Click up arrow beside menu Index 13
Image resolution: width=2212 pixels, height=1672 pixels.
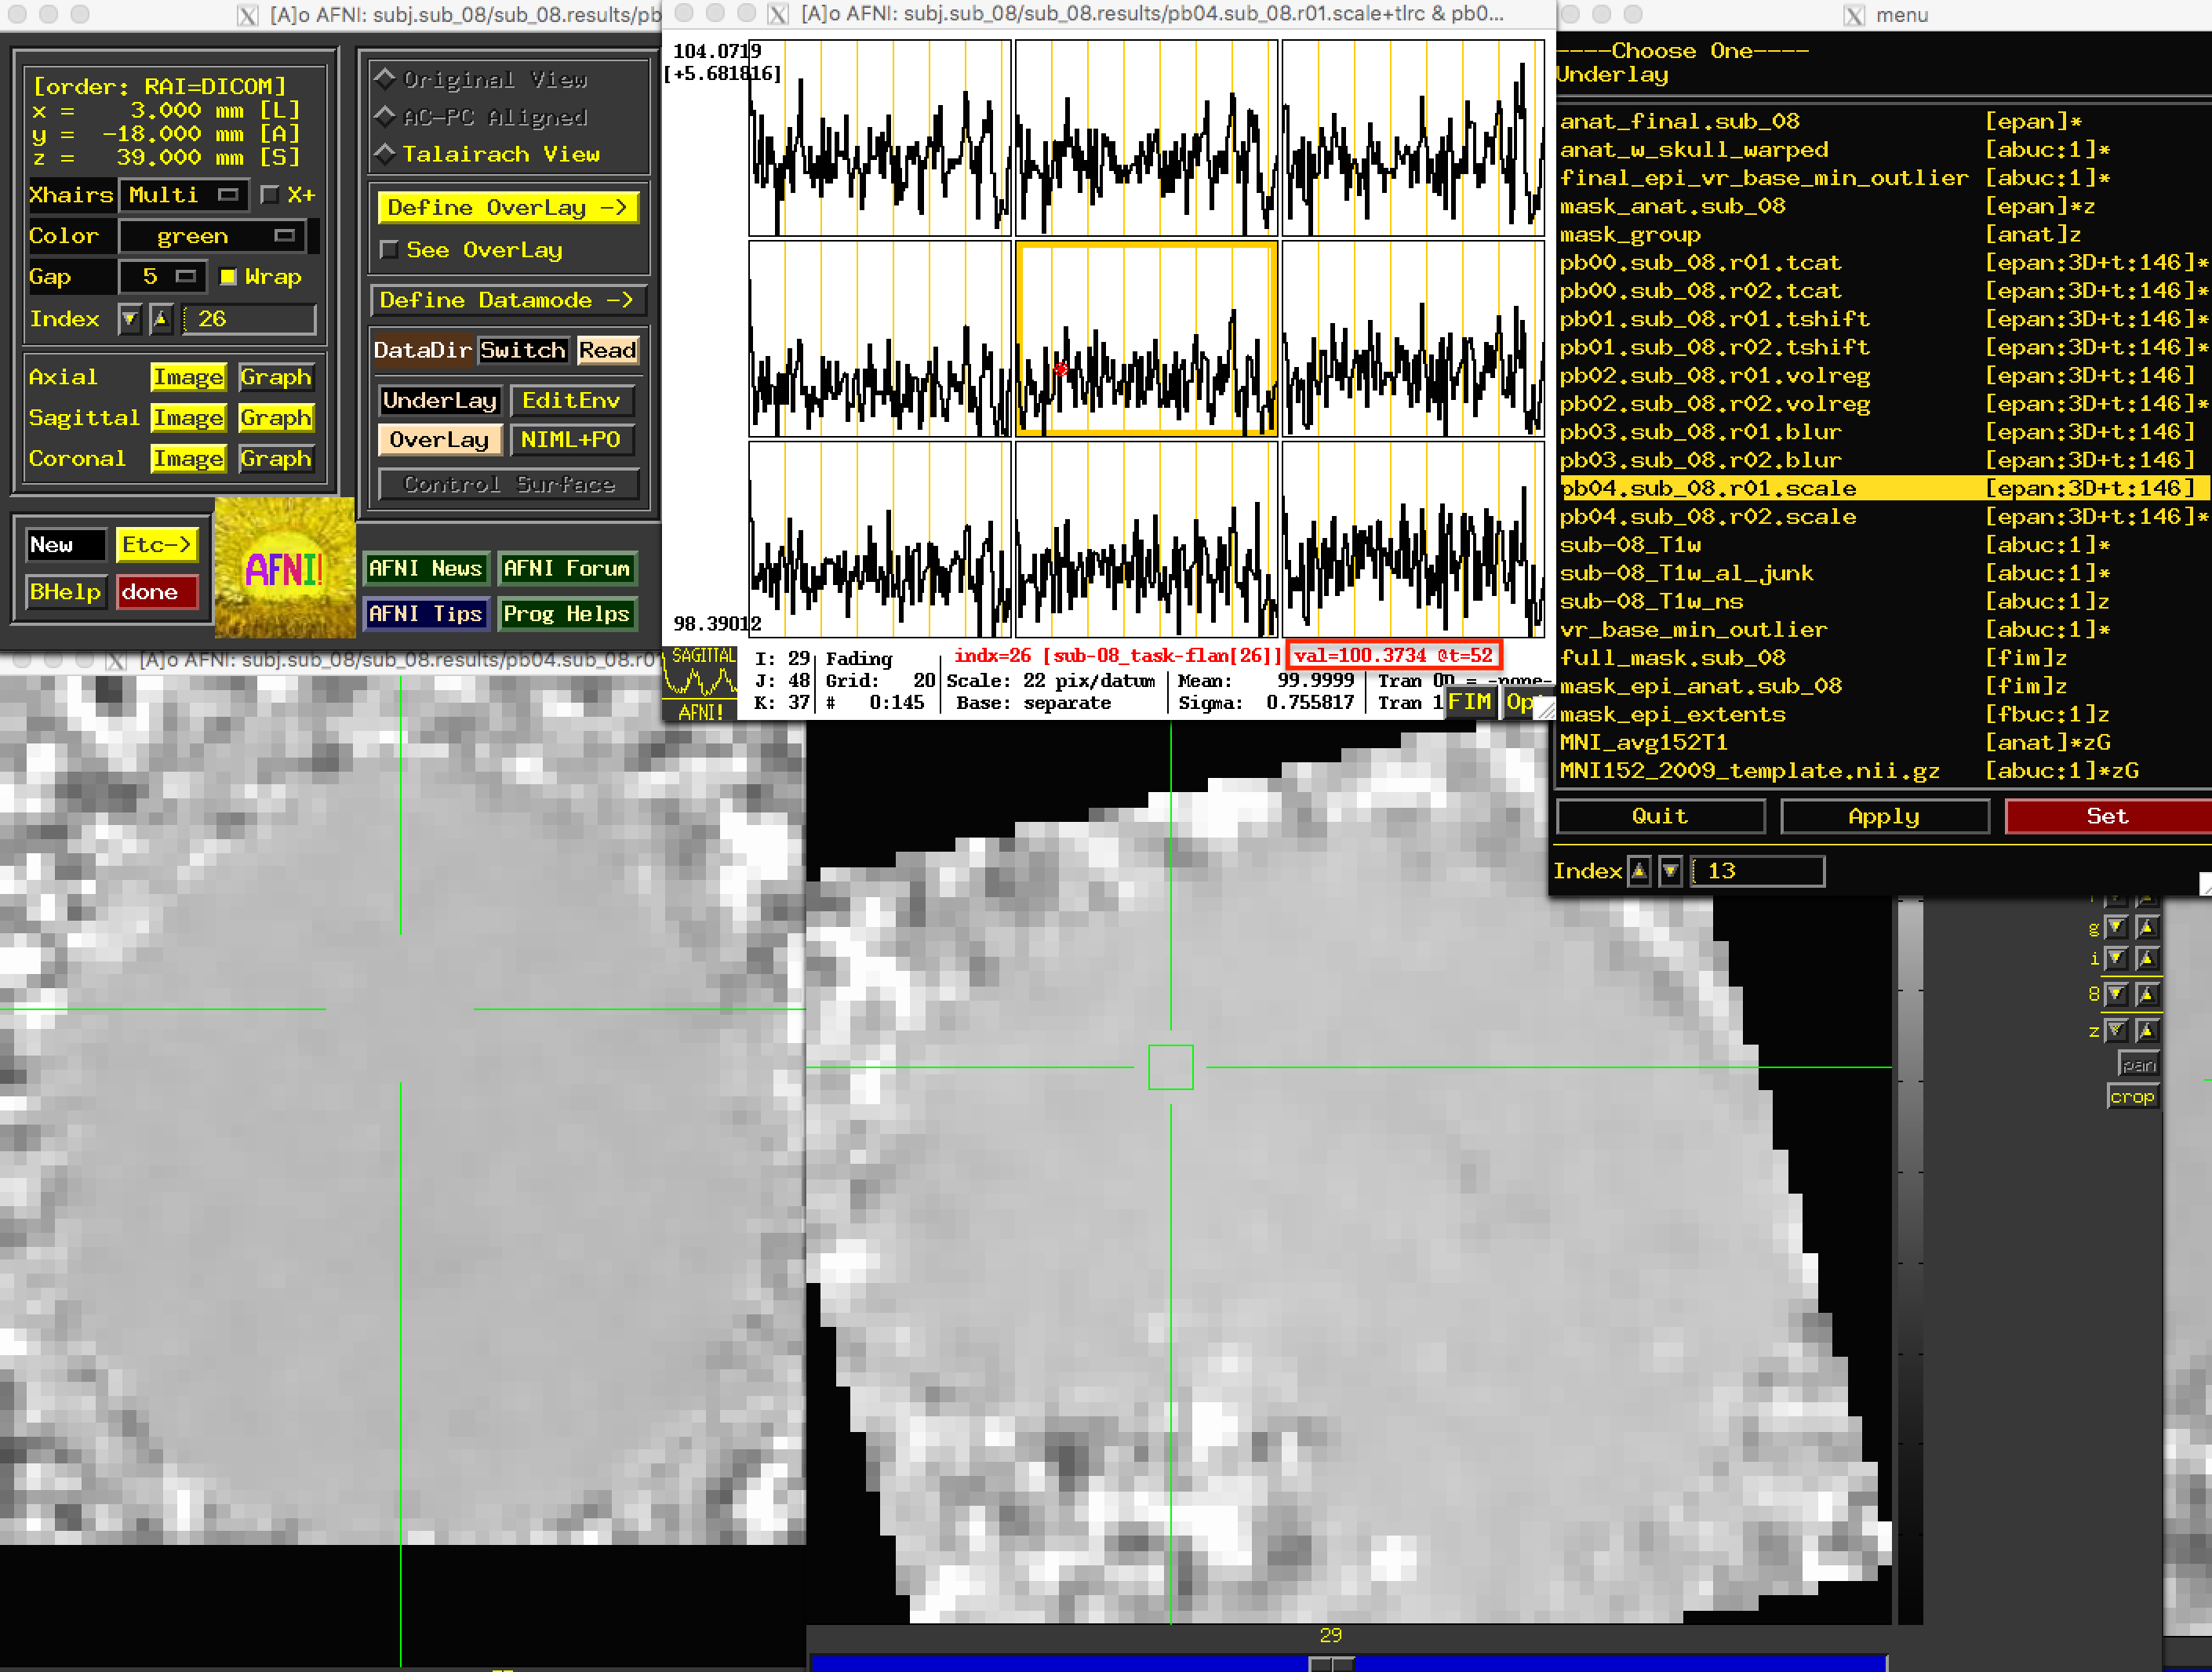pyautogui.click(x=1639, y=871)
